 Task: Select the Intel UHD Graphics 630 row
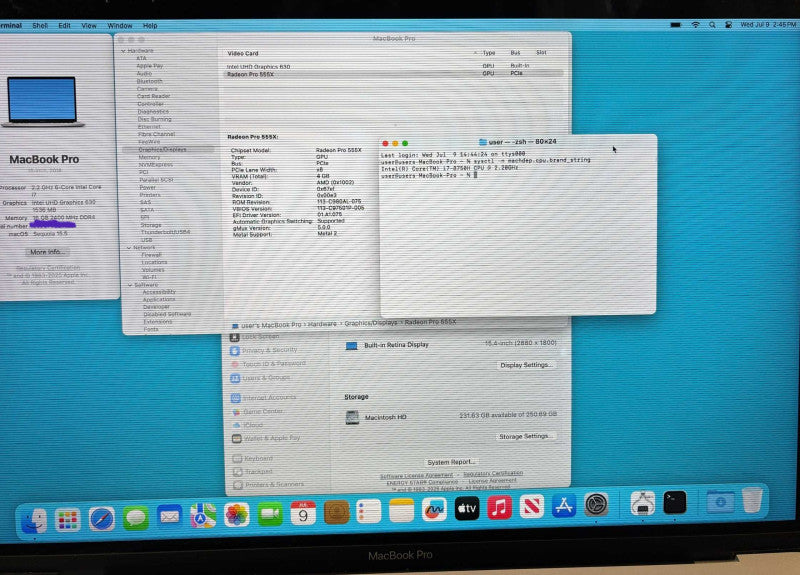click(x=394, y=66)
